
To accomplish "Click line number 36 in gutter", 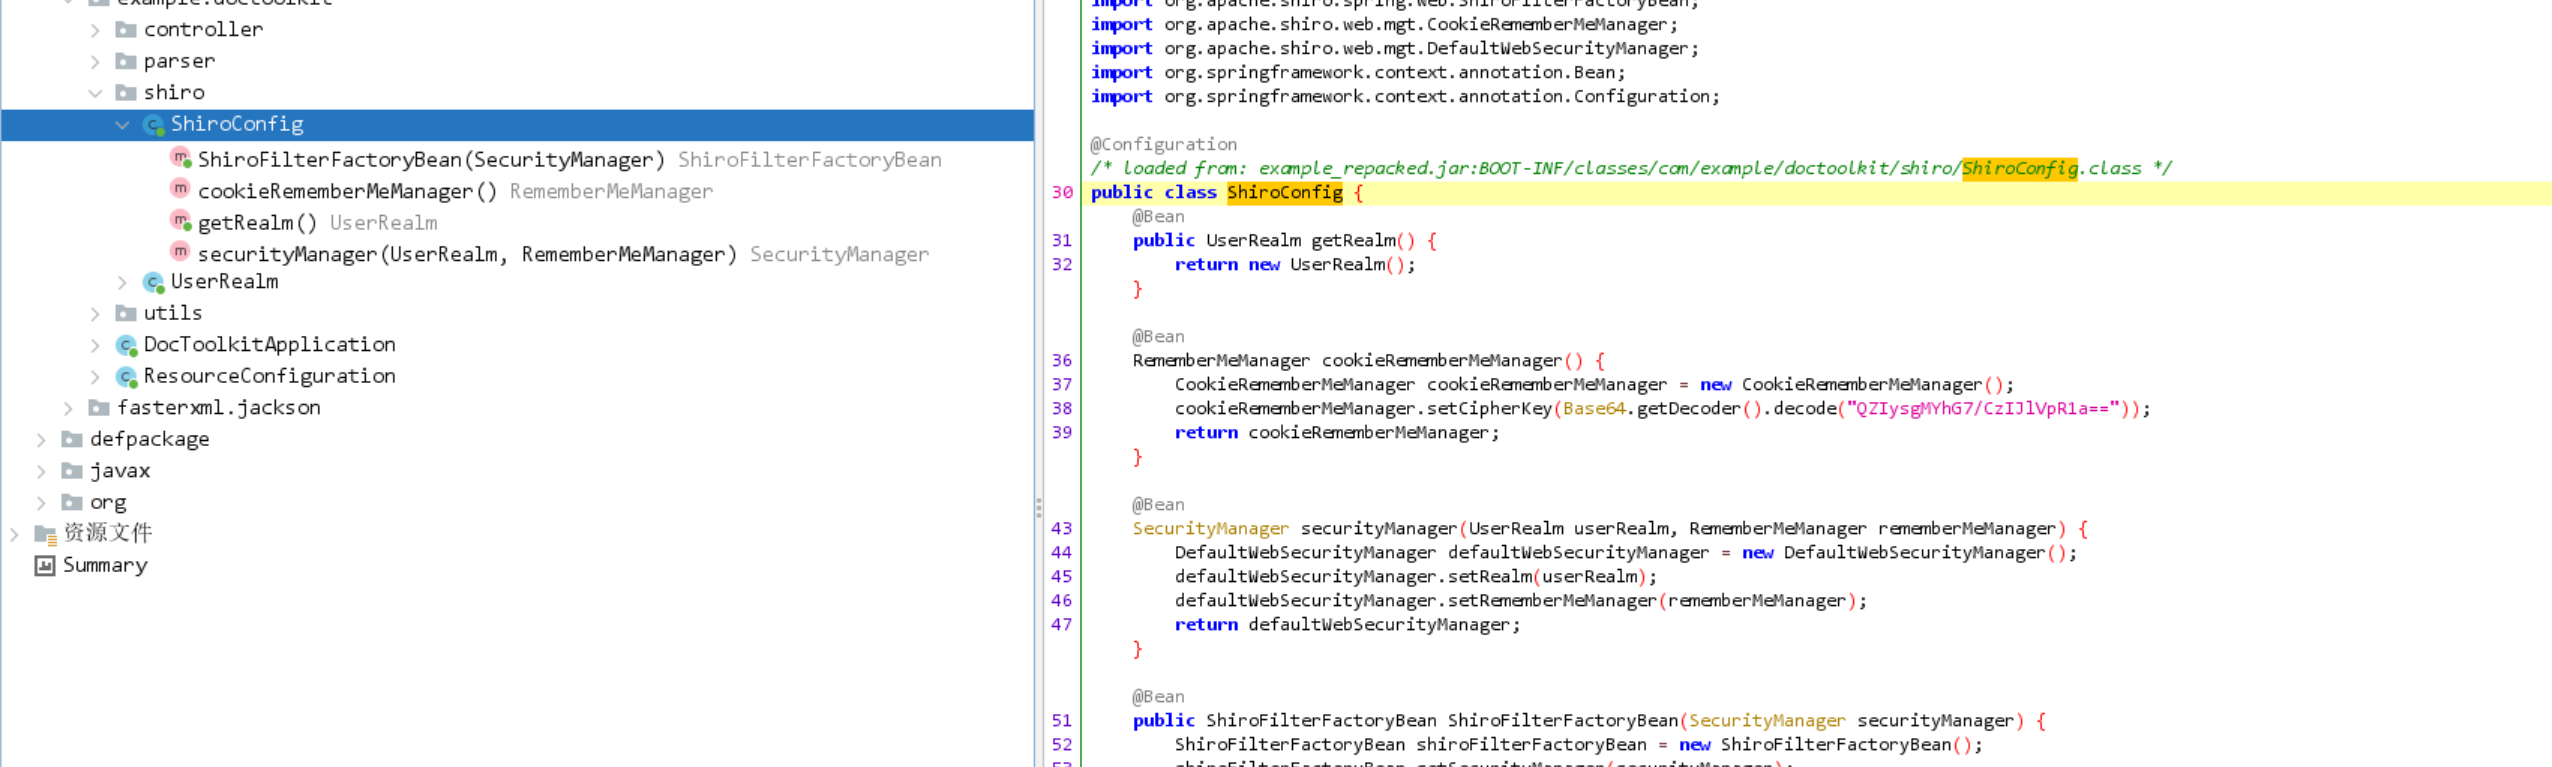I will click(1062, 360).
